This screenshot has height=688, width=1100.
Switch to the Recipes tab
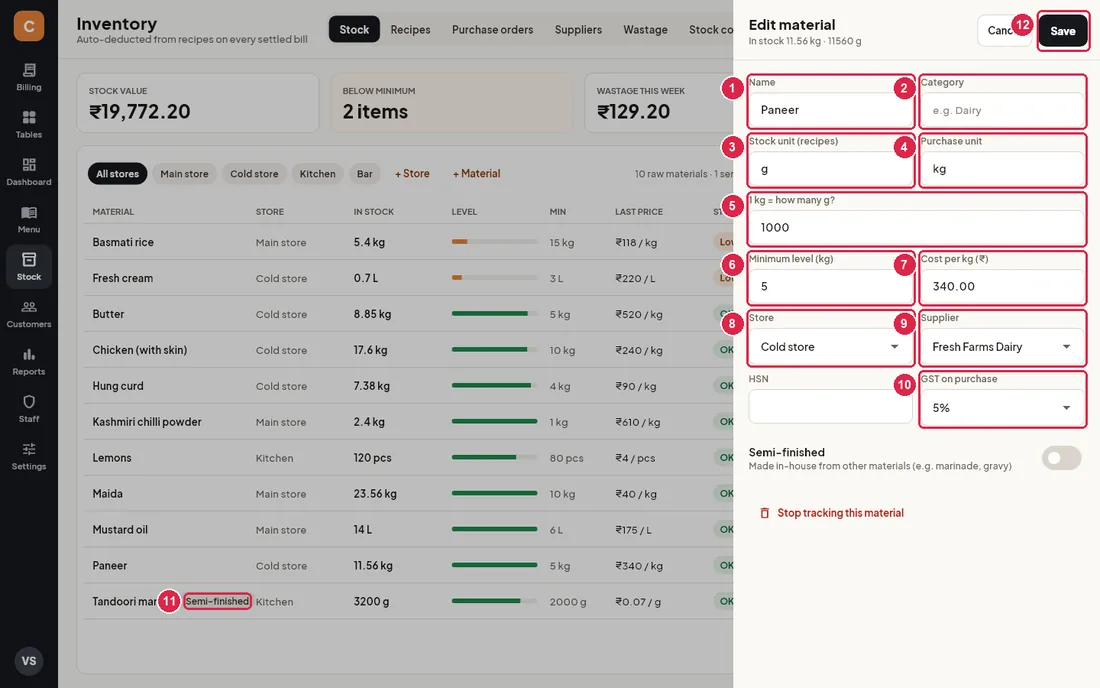tap(410, 29)
